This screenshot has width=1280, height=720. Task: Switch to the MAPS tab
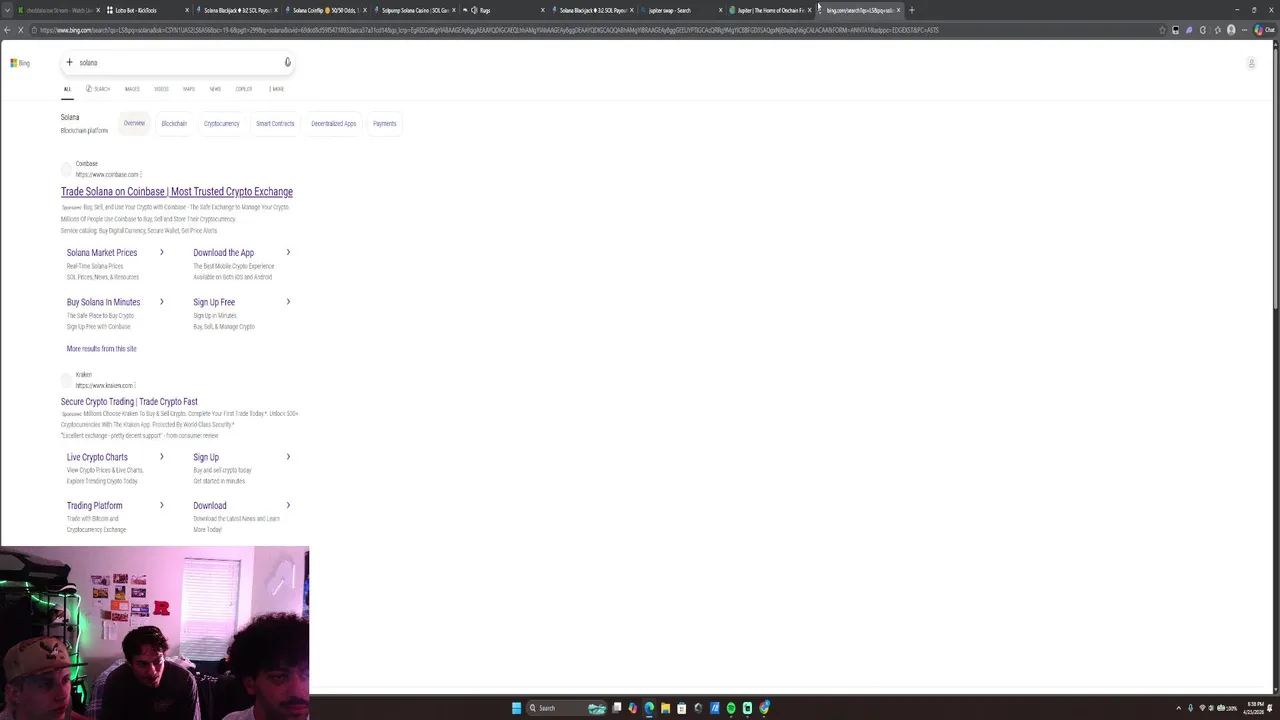[x=188, y=89]
